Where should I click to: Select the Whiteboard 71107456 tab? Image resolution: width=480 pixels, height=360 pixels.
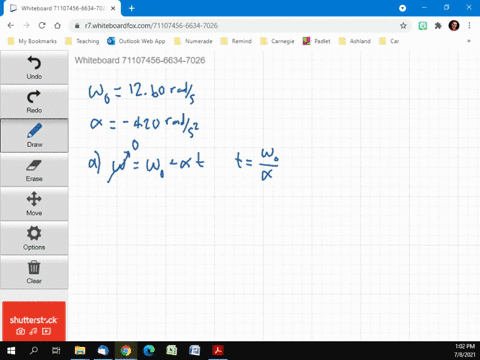click(x=63, y=8)
